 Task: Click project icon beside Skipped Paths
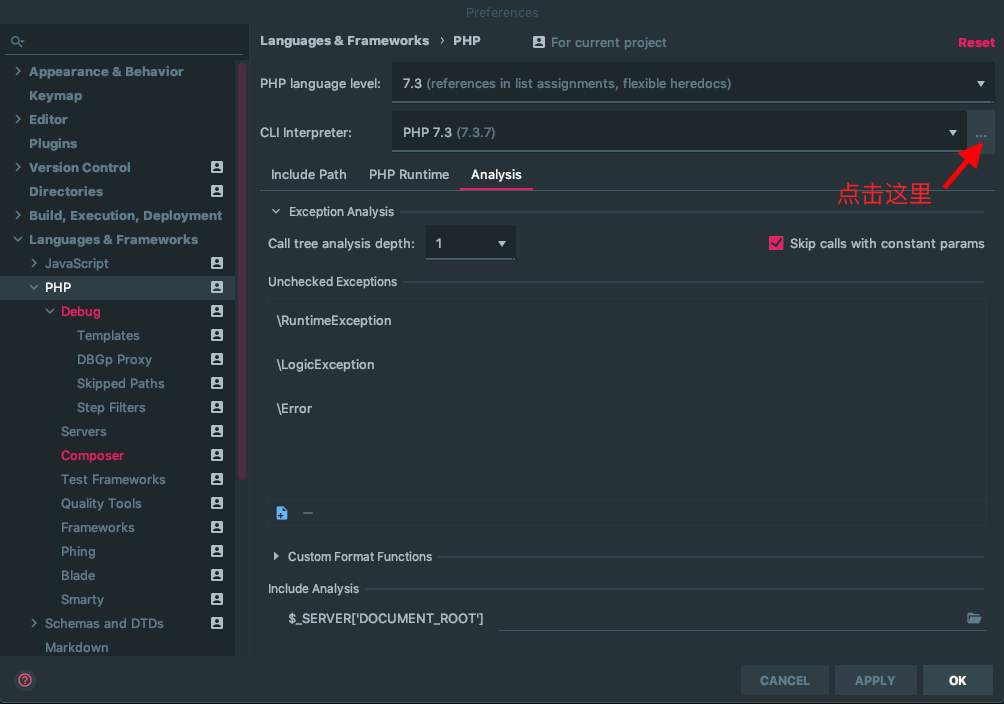(x=217, y=383)
